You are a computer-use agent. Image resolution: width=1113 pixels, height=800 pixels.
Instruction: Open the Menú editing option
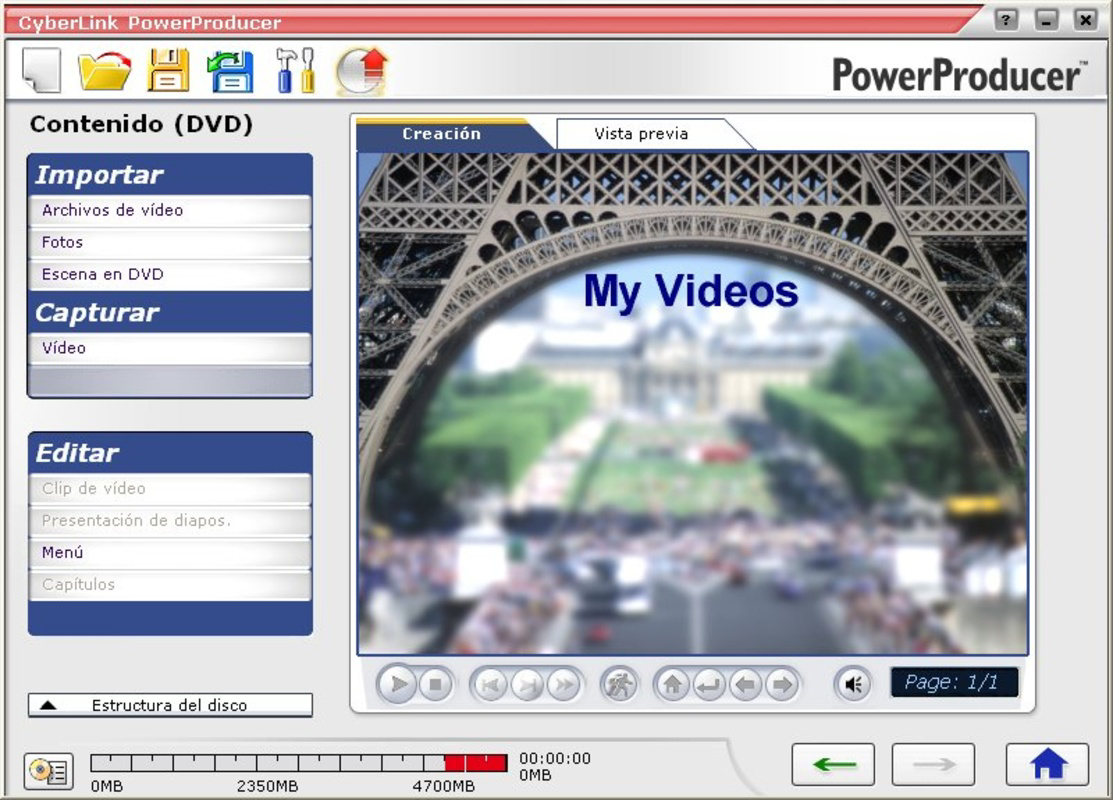coord(170,552)
